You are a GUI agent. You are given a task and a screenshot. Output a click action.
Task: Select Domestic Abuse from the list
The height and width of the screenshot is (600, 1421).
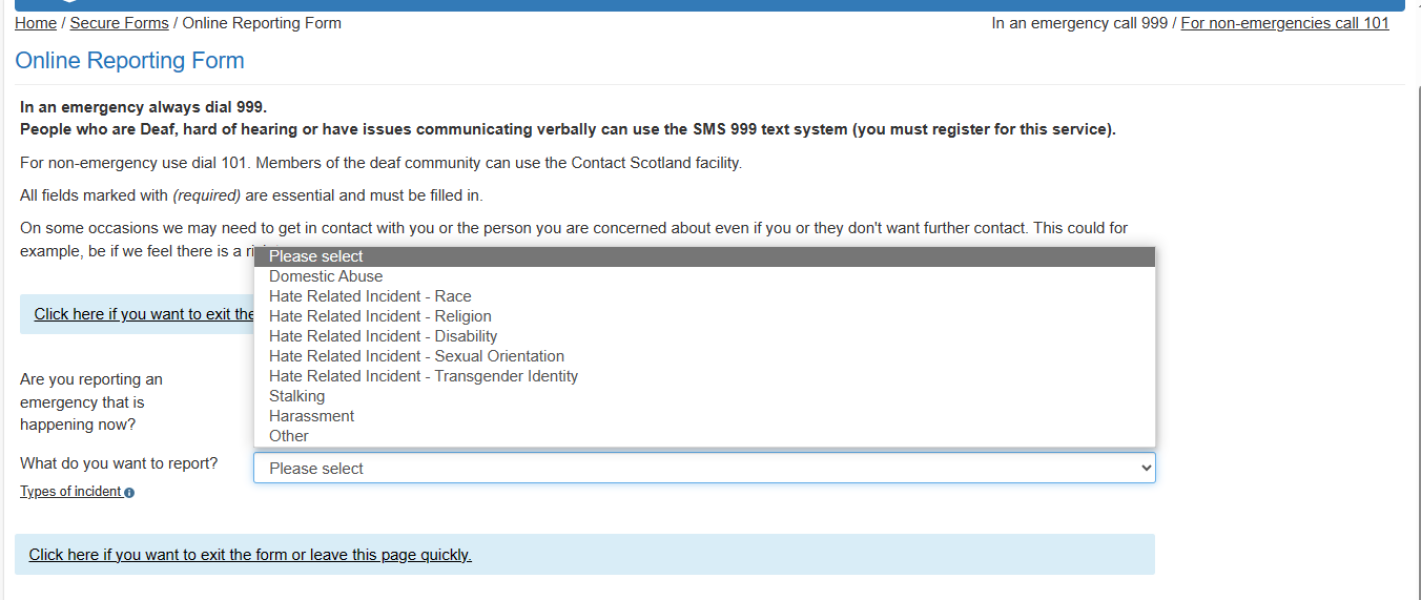(x=326, y=276)
